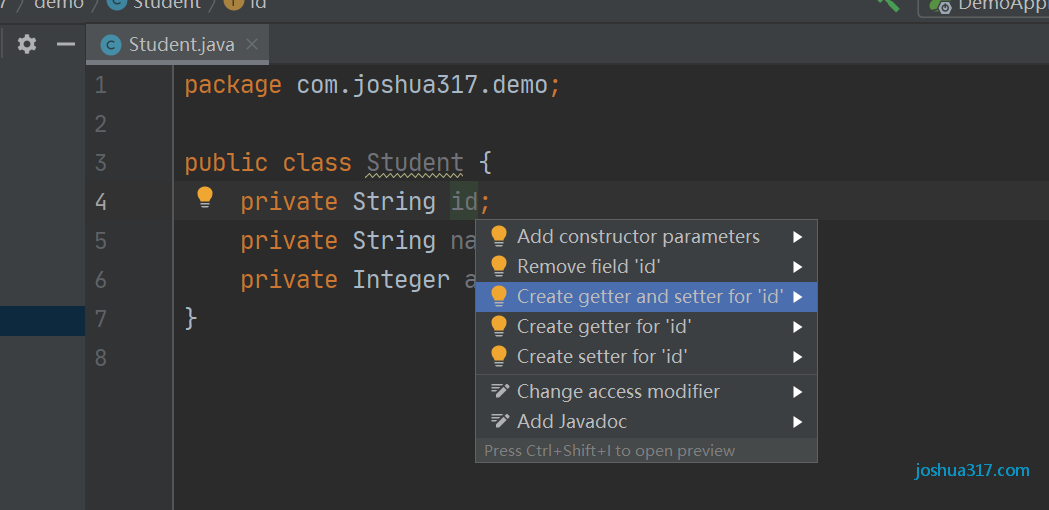The image size is (1049, 510).
Task: Open the DemoApp run configuration dropdown
Action: (x=984, y=5)
